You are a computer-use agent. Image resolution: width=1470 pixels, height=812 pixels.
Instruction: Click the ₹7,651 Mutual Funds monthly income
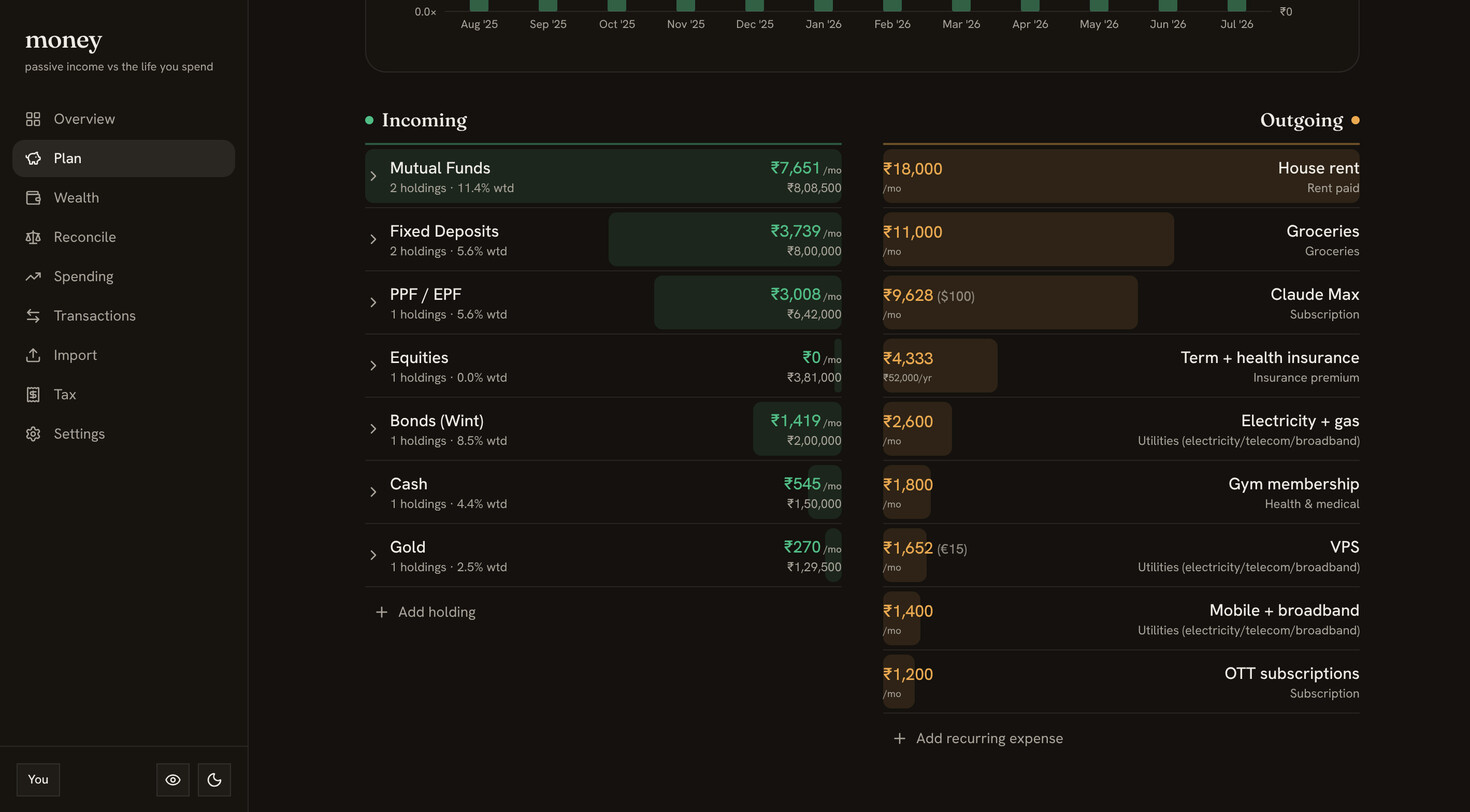pos(796,168)
